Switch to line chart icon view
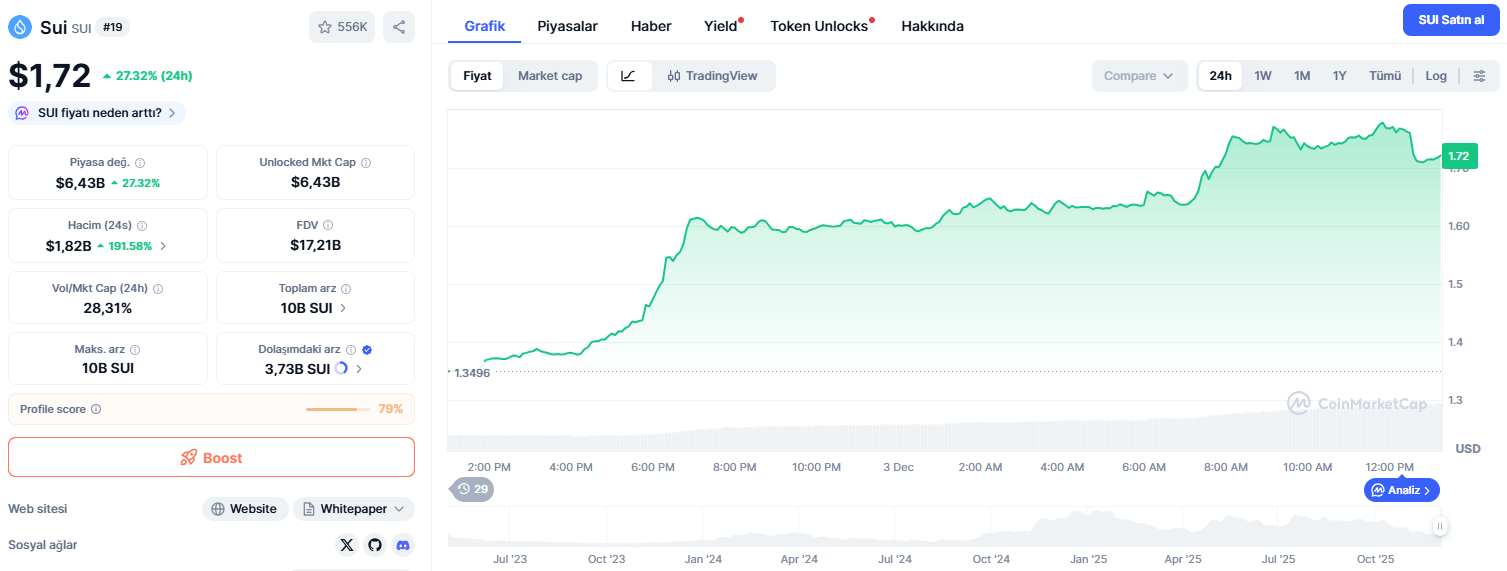The image size is (1507, 571). pyautogui.click(x=629, y=76)
